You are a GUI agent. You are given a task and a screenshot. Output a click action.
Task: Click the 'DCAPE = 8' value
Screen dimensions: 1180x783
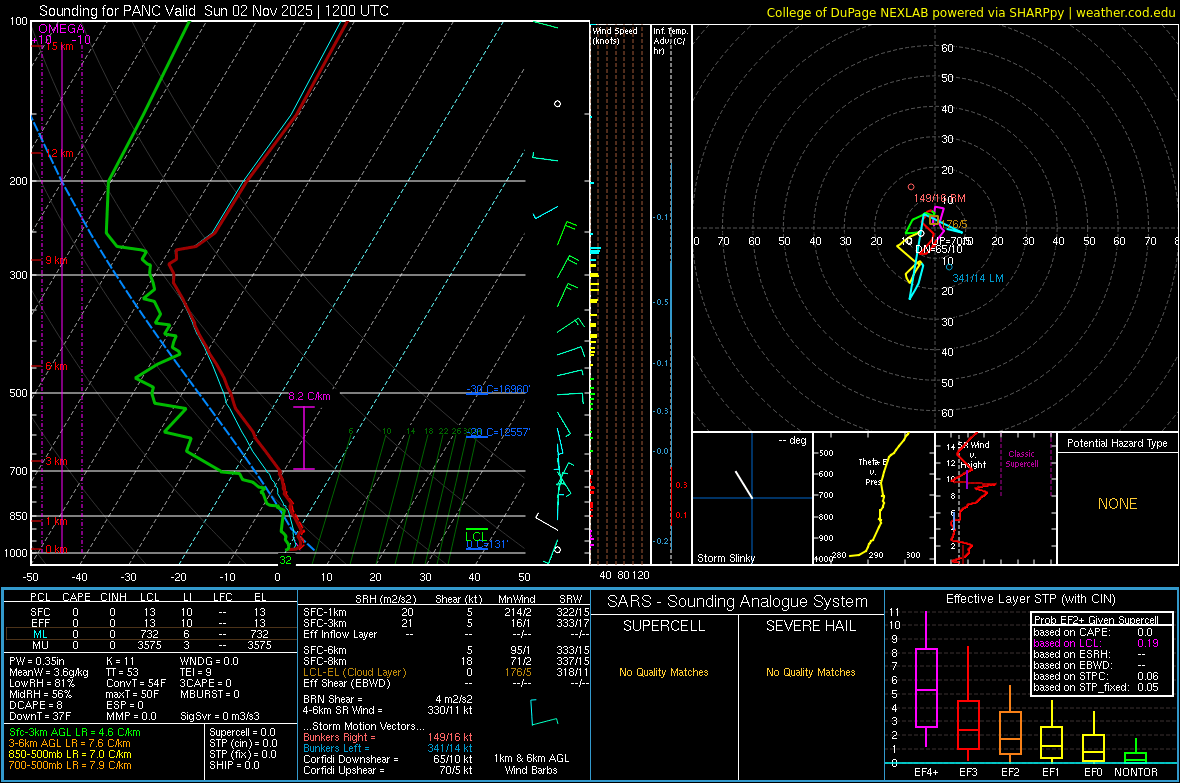pos(35,705)
